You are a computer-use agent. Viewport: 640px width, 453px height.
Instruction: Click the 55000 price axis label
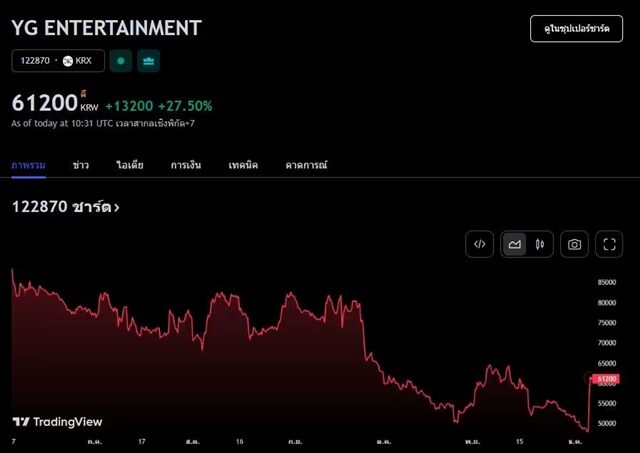pyautogui.click(x=607, y=403)
